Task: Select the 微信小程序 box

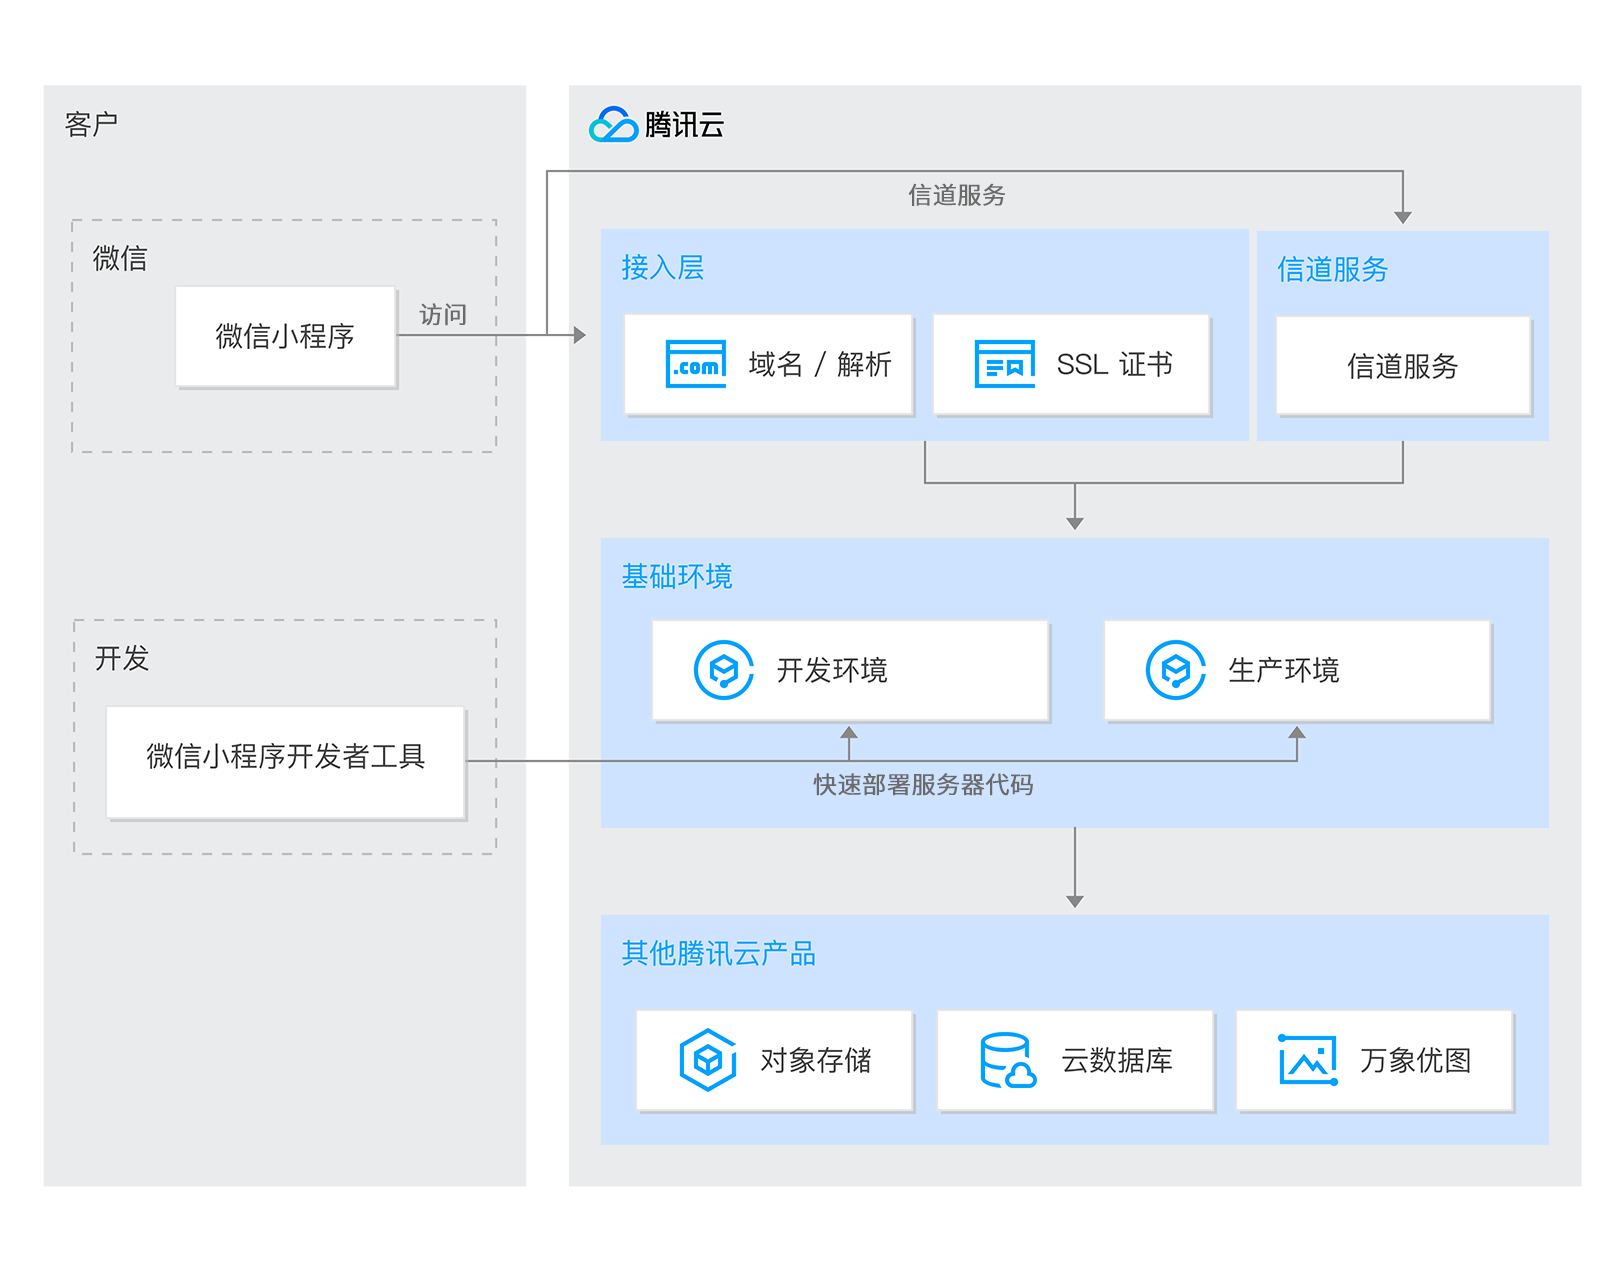Action: [286, 336]
